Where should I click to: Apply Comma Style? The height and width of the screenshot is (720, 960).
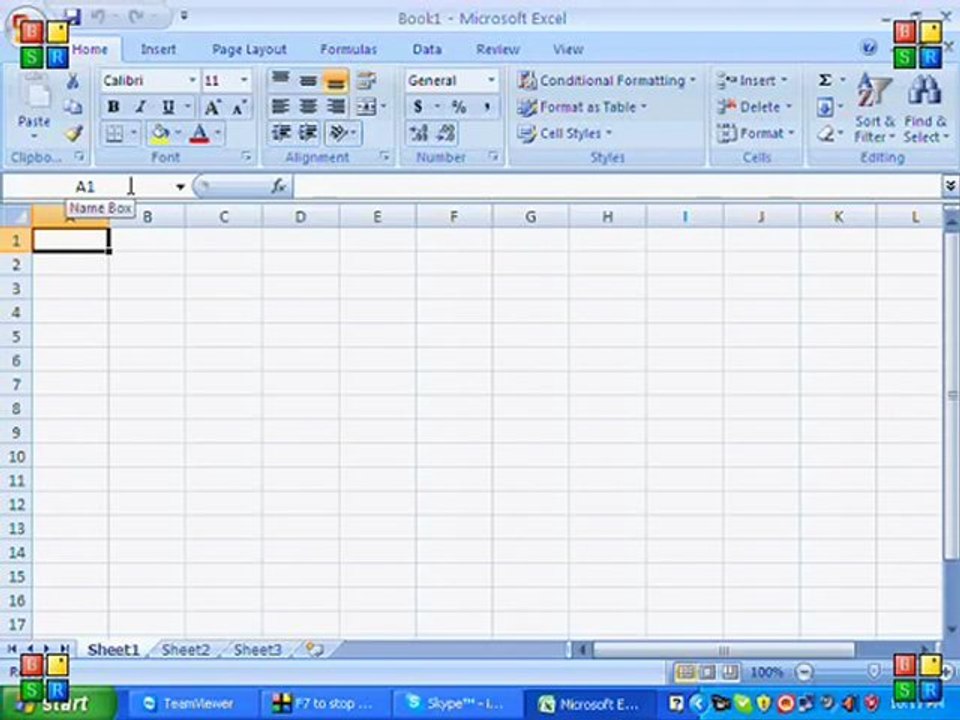coord(487,107)
